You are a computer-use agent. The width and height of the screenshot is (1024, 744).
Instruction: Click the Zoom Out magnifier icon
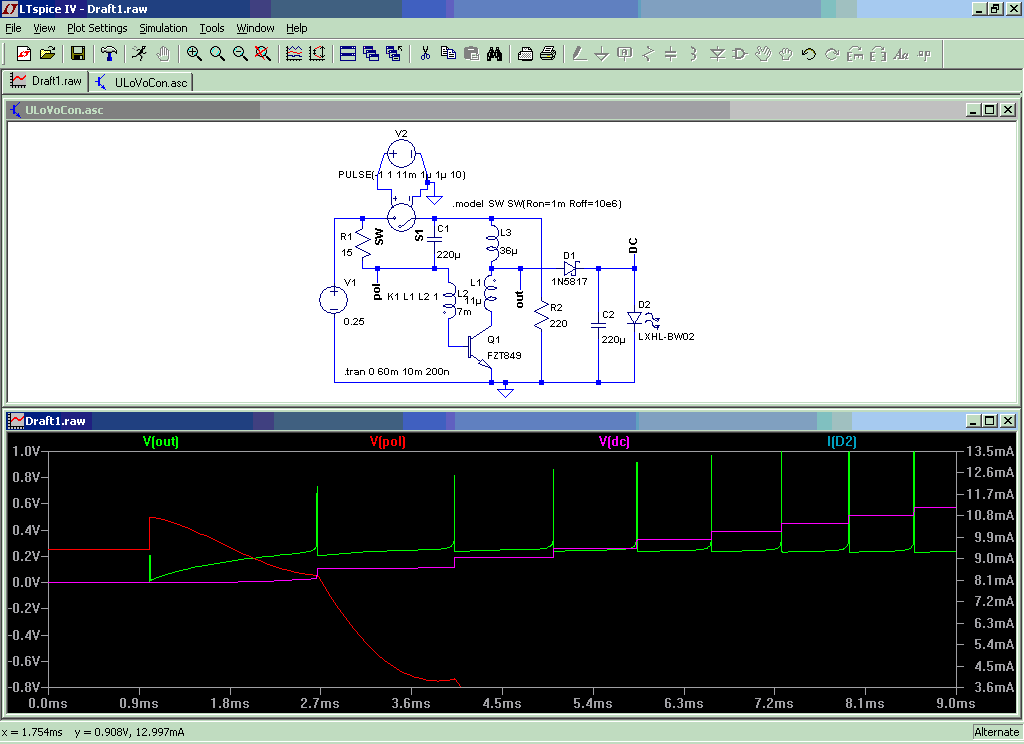(240, 54)
